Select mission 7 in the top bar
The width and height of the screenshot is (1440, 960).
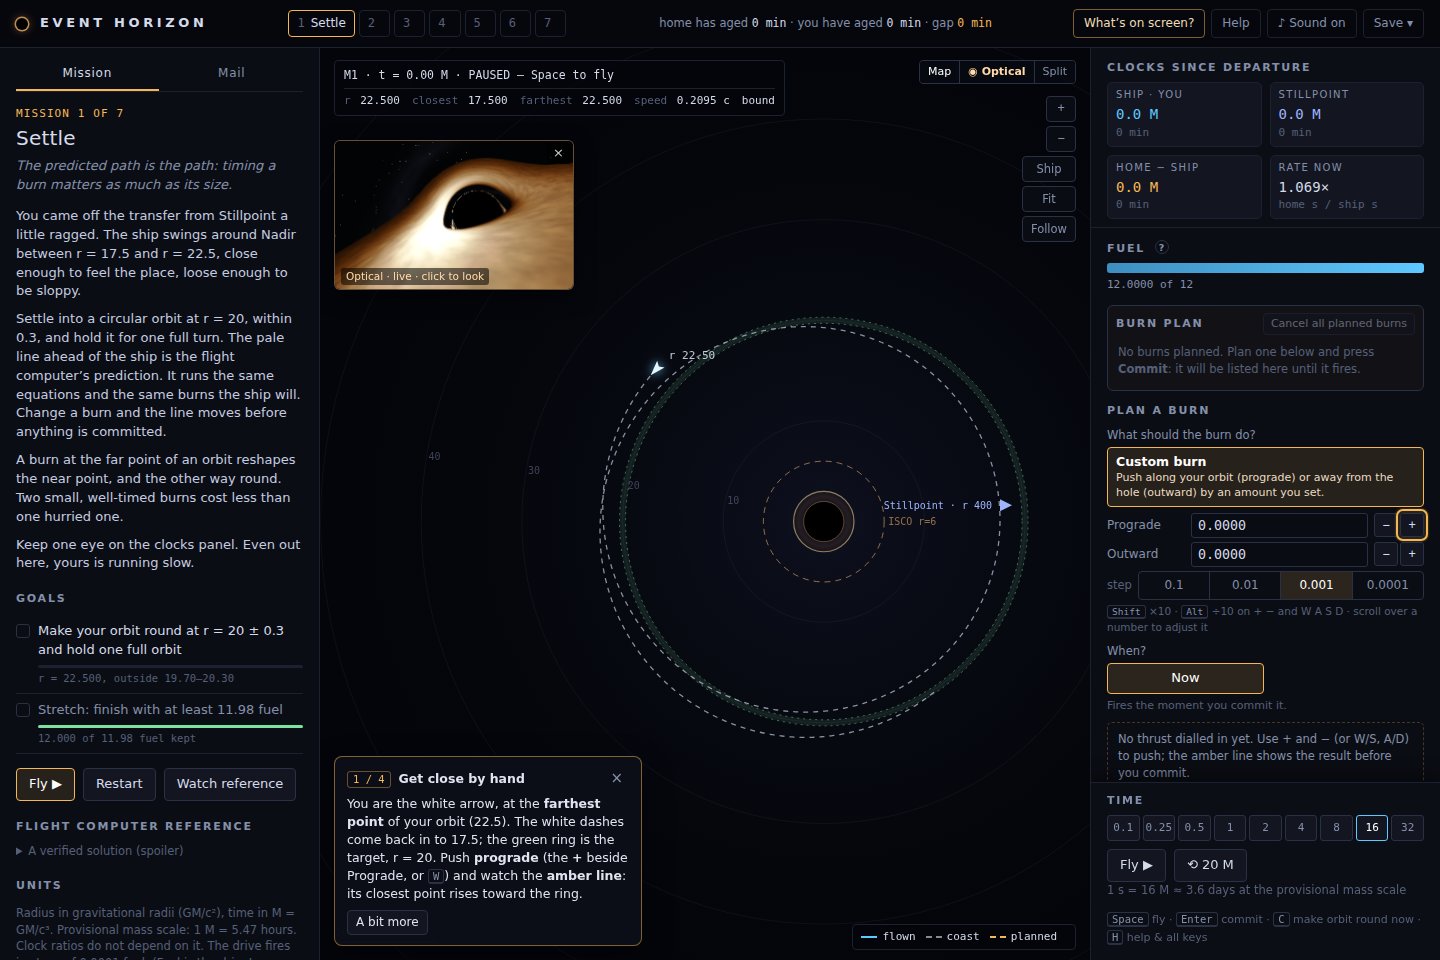click(548, 23)
